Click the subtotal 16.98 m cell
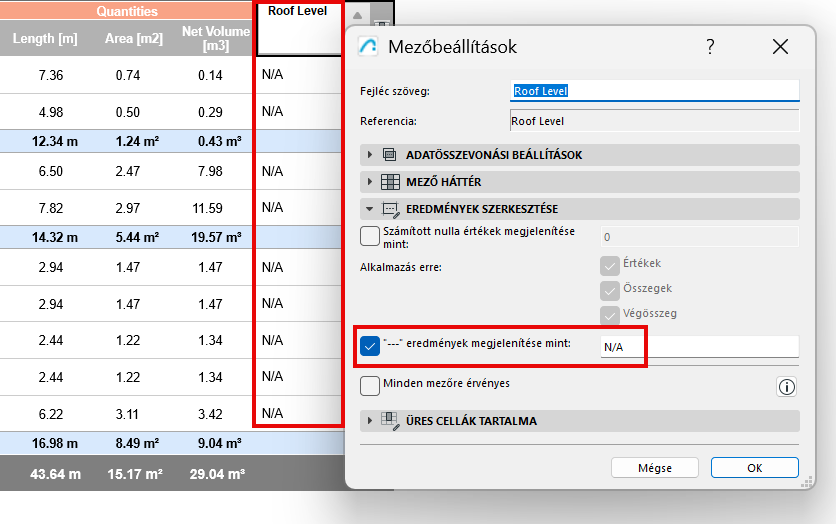The image size is (836, 524). click(55, 444)
